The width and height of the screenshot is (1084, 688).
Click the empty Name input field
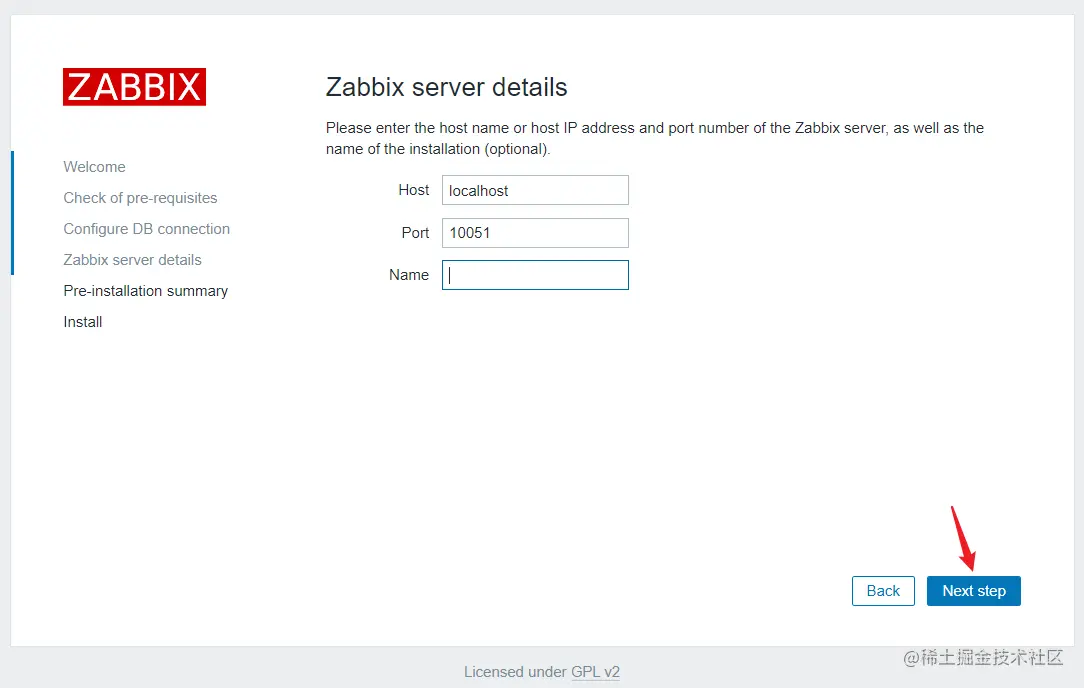pyautogui.click(x=535, y=275)
